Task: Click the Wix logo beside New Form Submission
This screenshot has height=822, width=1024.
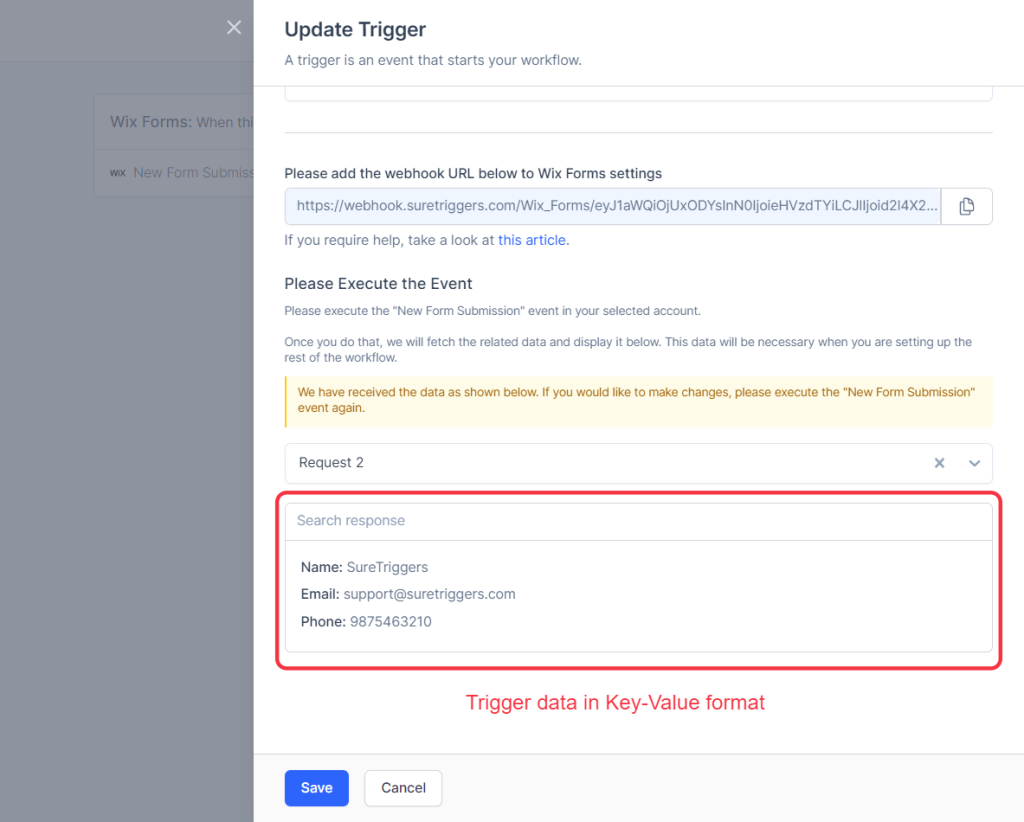Action: click(x=118, y=173)
